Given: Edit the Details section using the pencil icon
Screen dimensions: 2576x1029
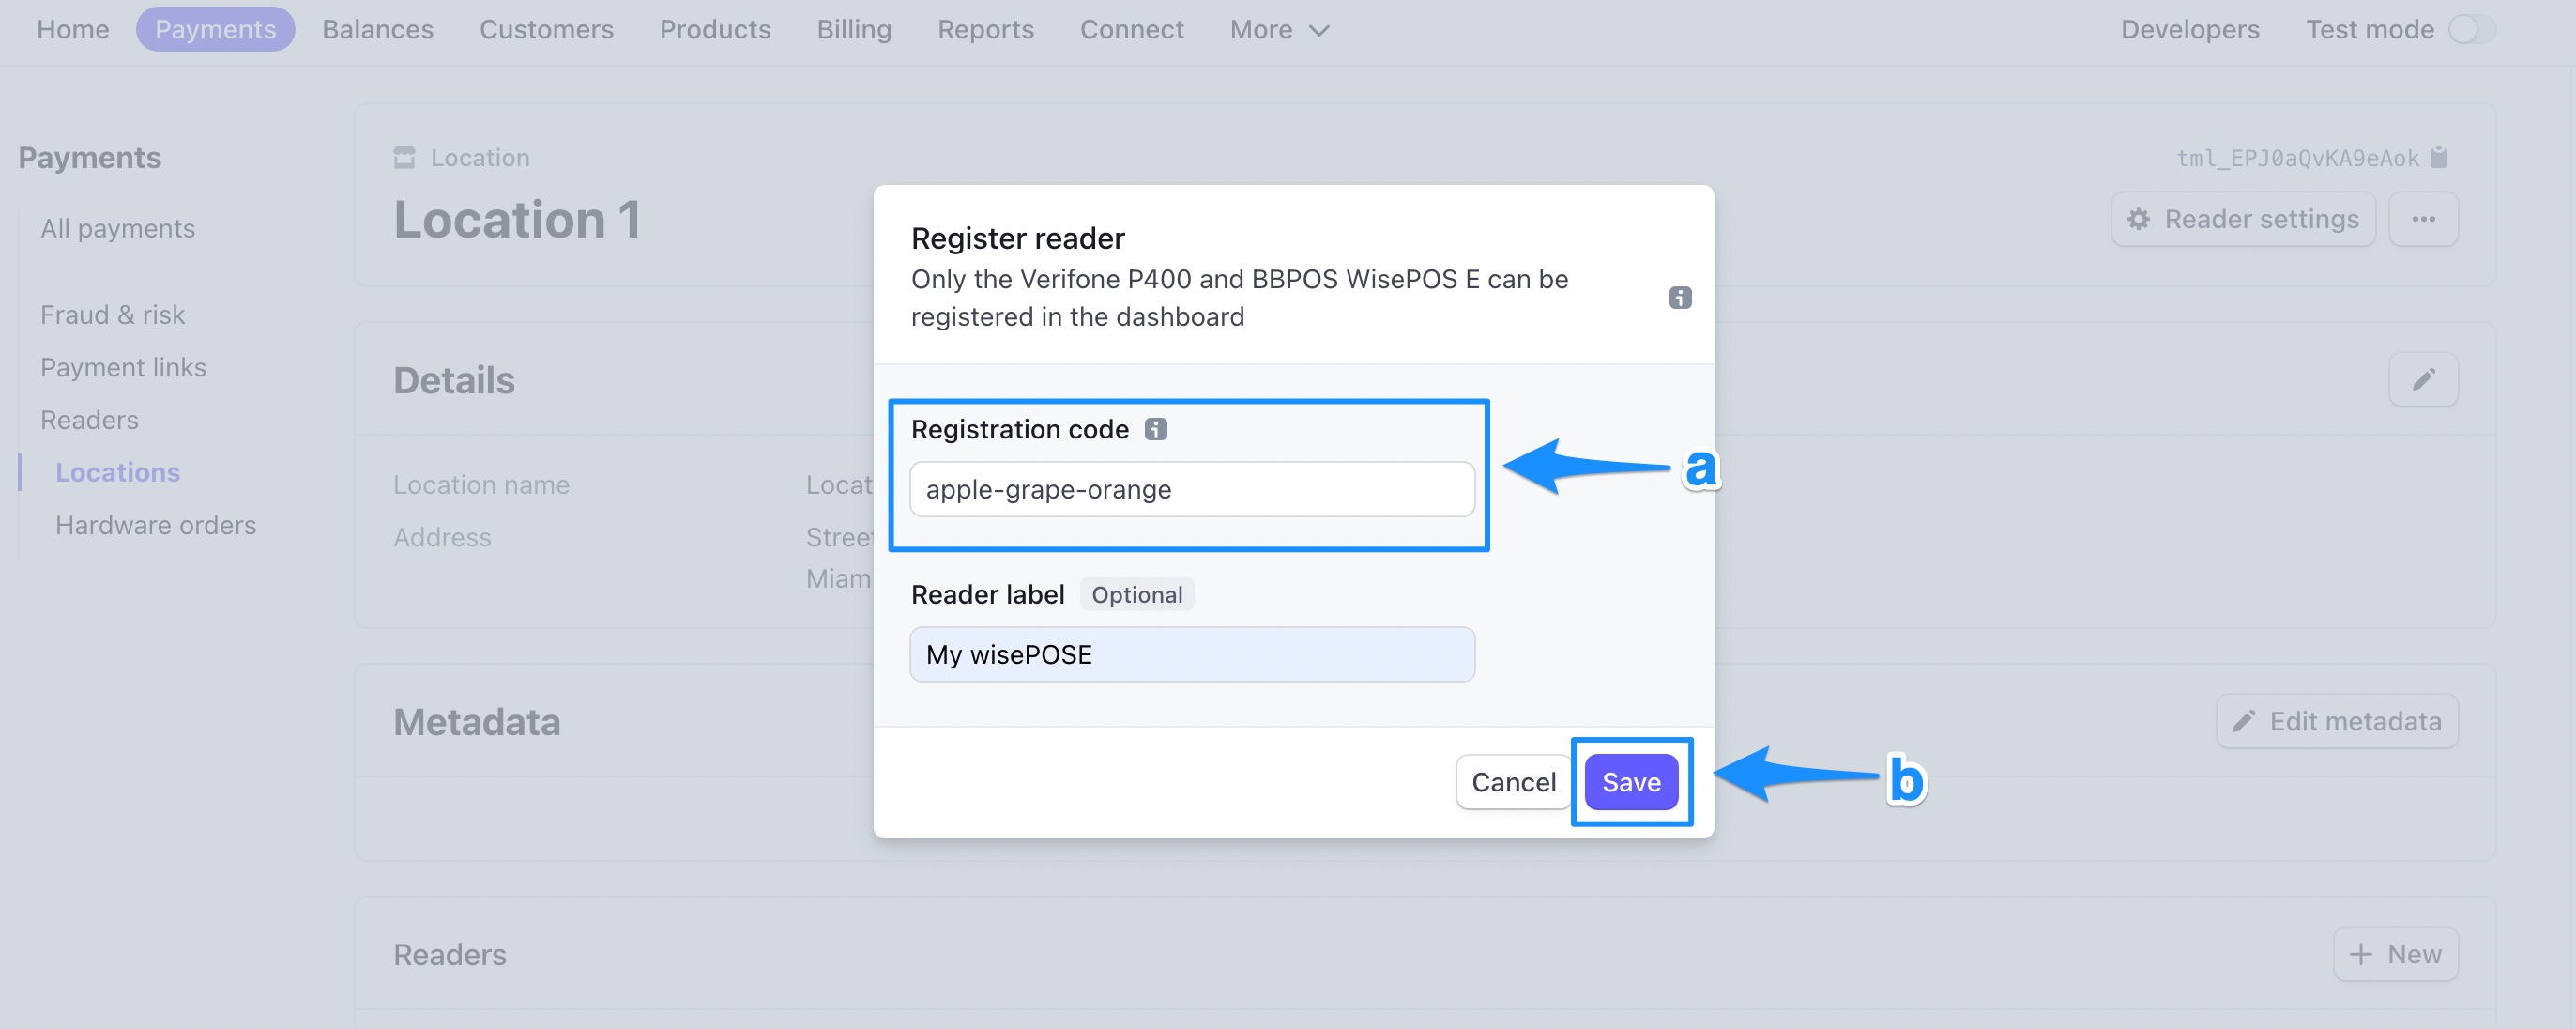Looking at the screenshot, I should [x=2424, y=379].
